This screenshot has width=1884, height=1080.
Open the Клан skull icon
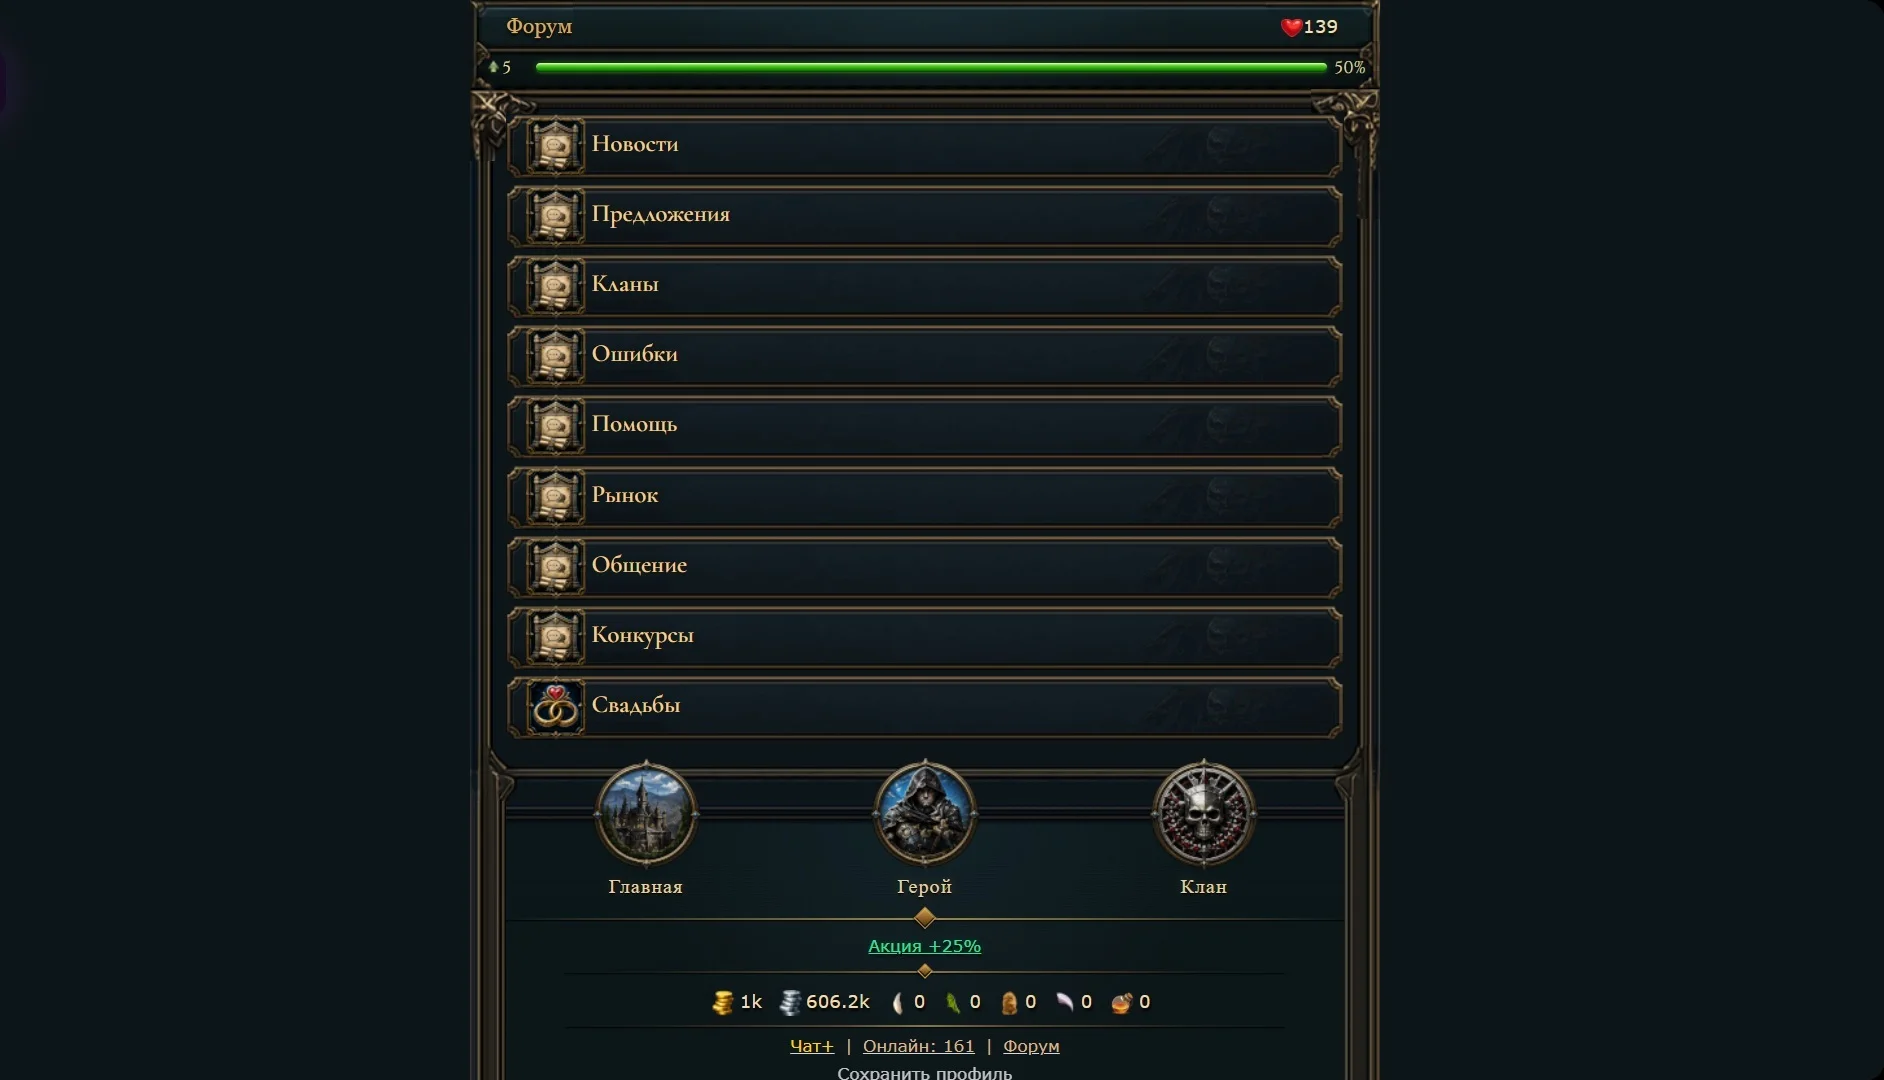(1203, 814)
